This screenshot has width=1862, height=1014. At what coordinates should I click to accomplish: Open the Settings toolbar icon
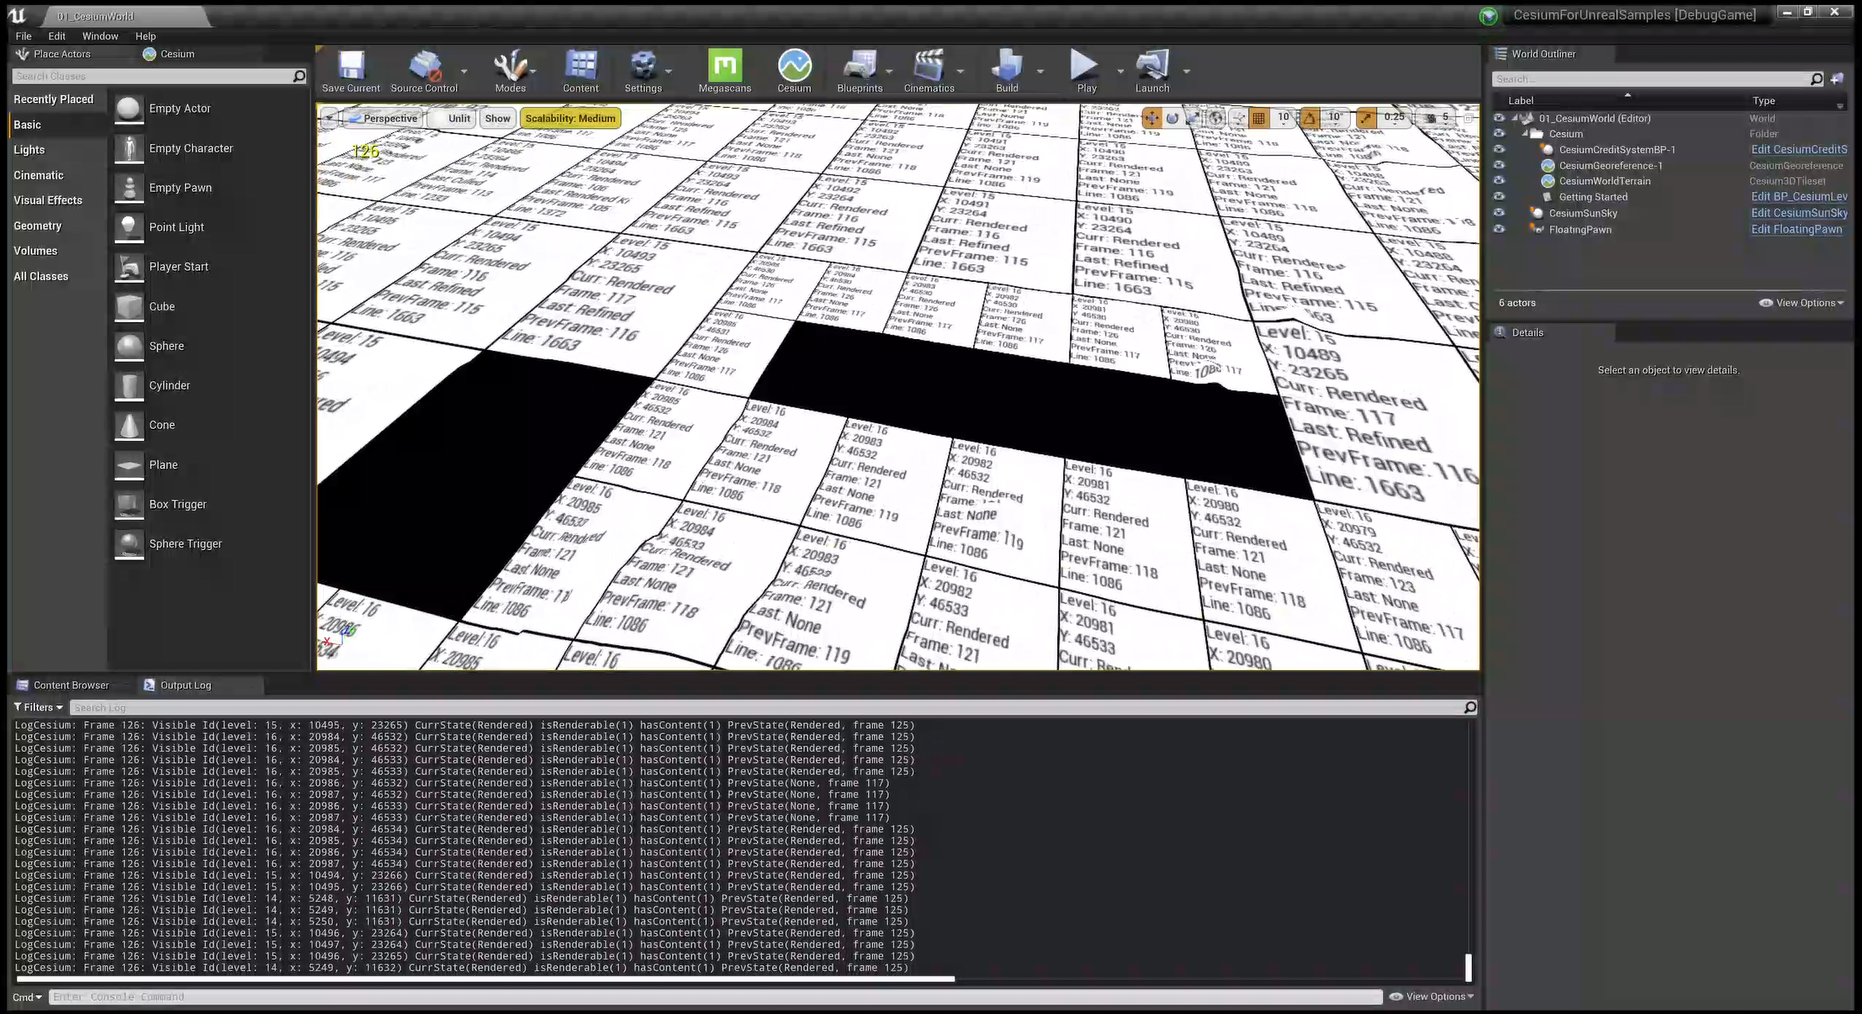(644, 69)
